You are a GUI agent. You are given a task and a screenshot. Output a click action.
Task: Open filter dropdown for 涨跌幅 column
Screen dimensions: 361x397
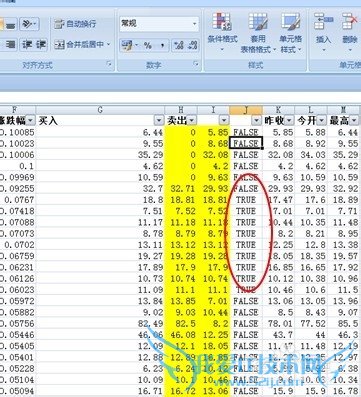point(30,120)
